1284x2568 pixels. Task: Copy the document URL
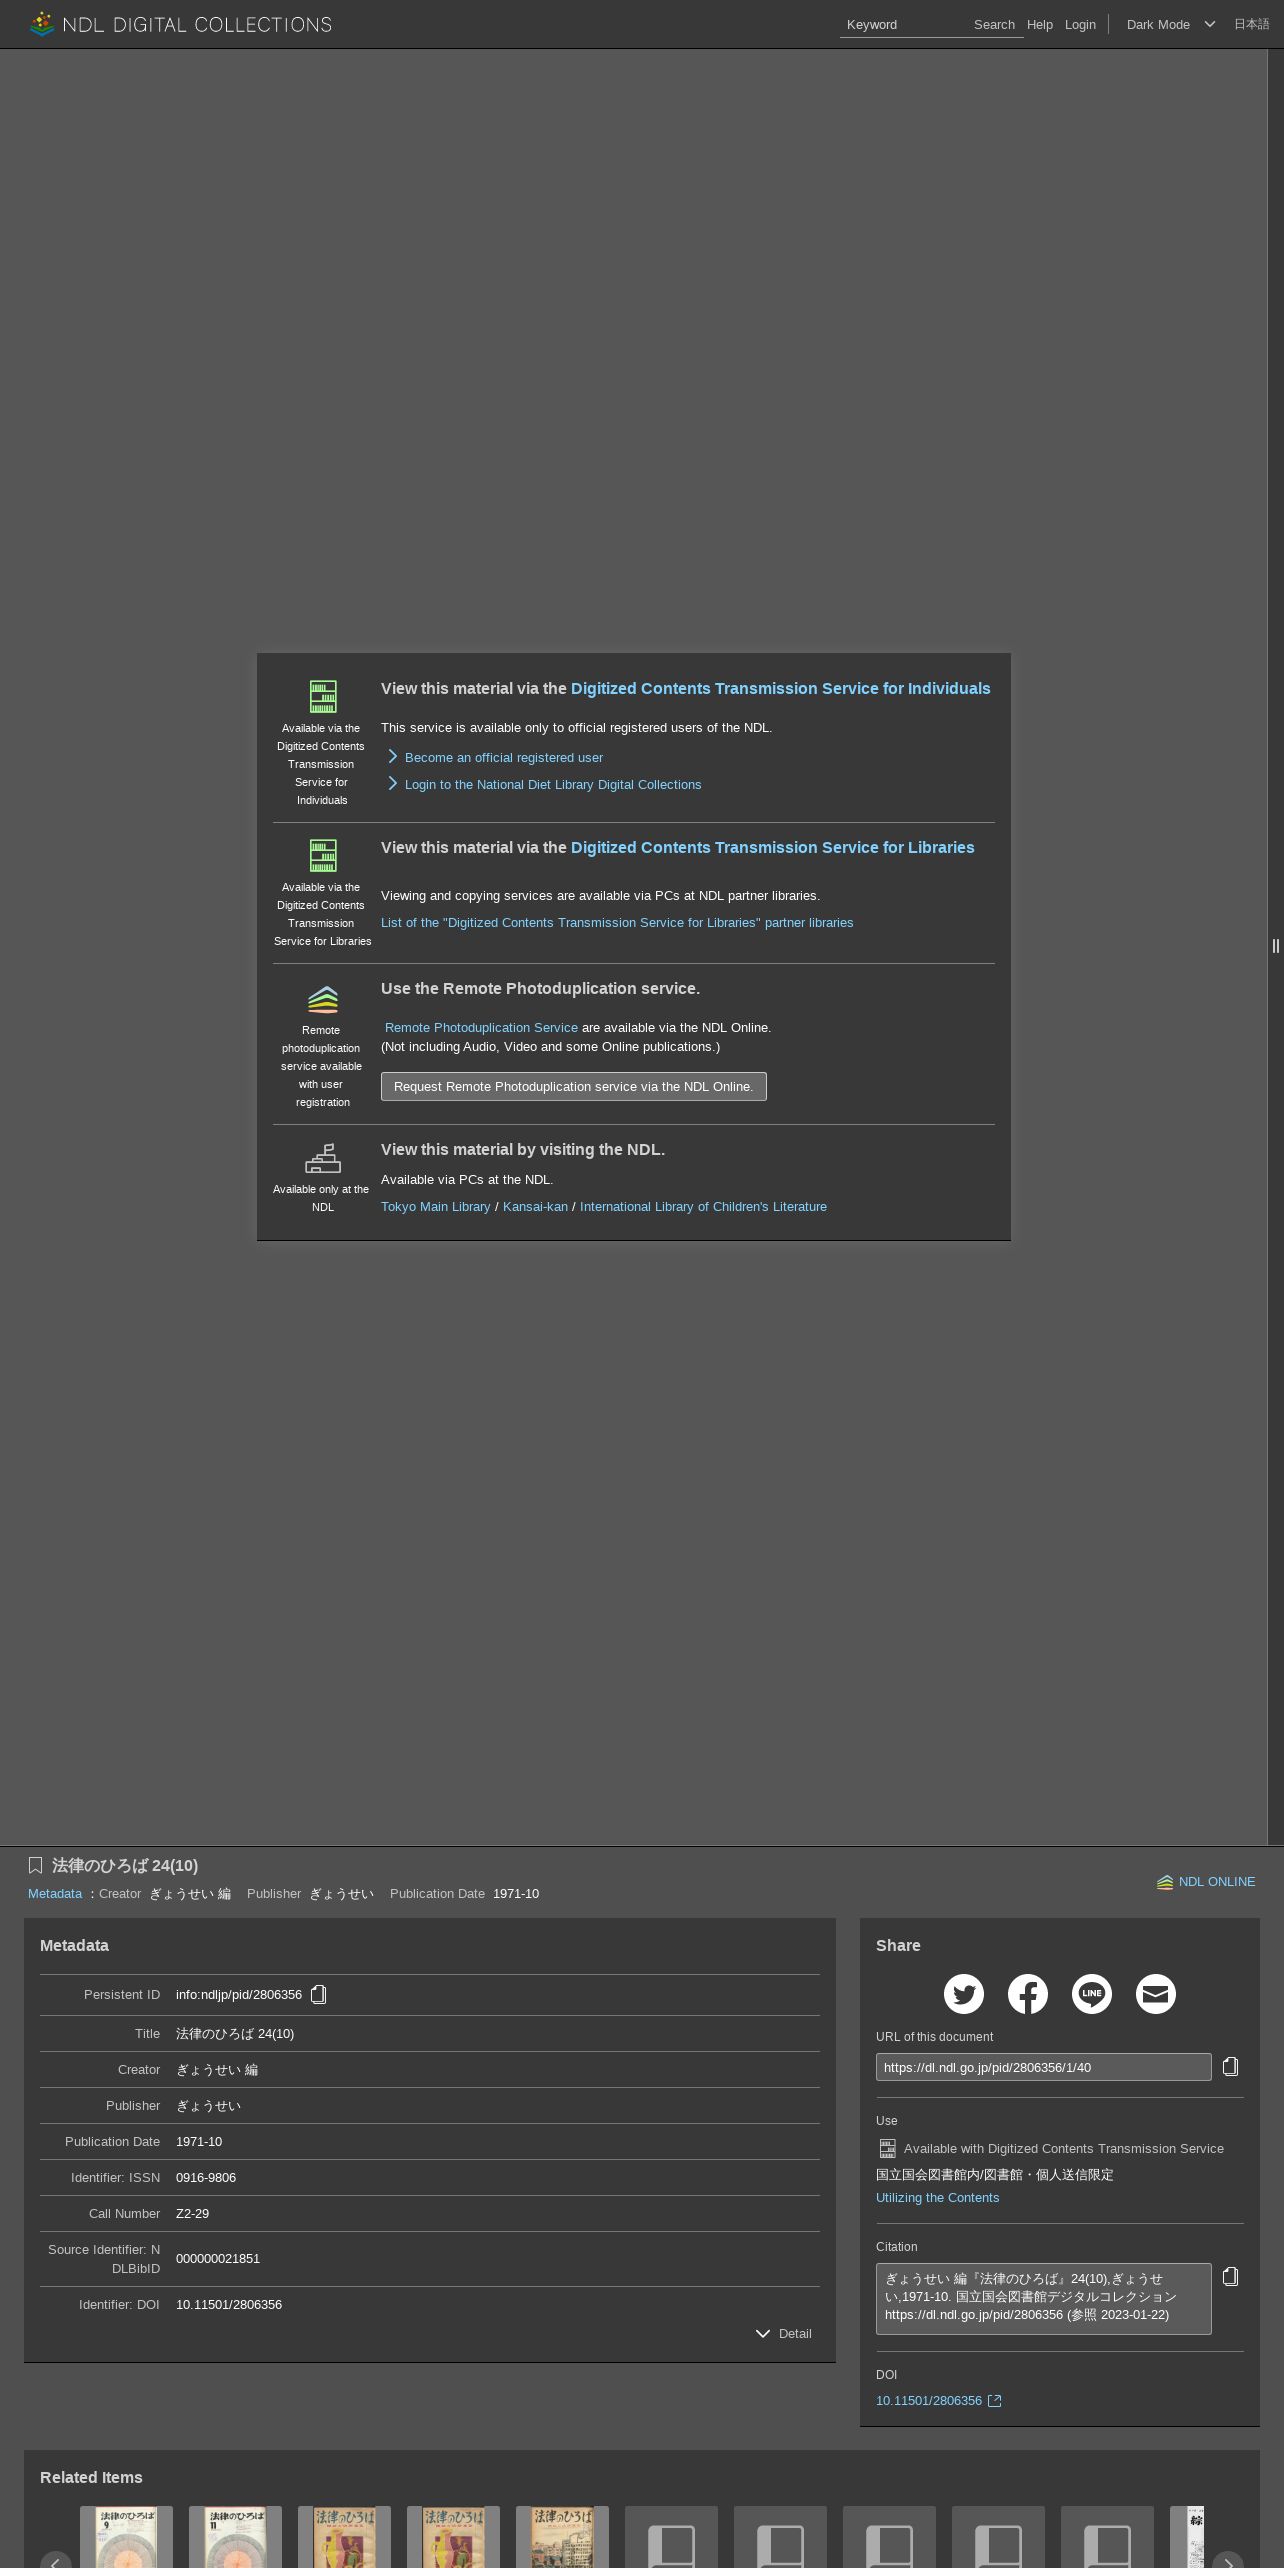point(1231,2067)
